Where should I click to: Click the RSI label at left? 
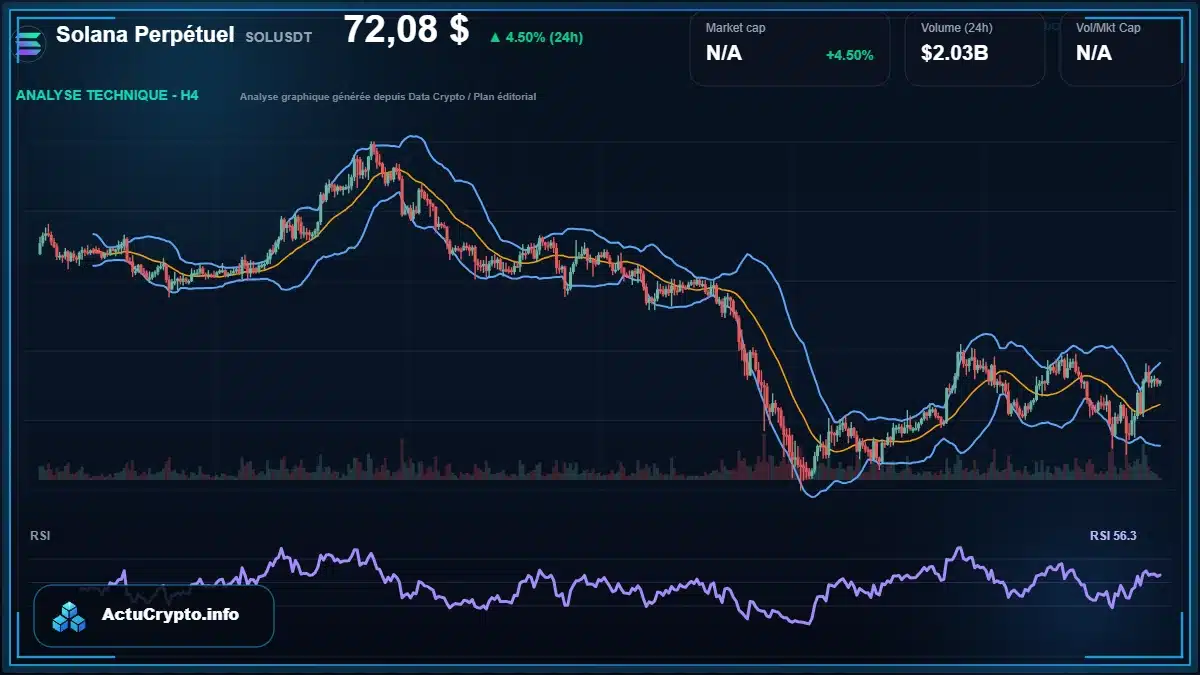40,536
